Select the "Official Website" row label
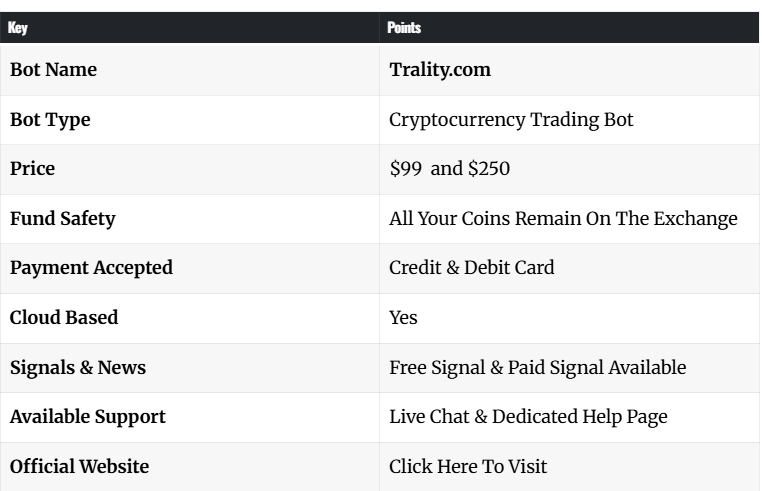The image size is (762, 491). click(79, 467)
